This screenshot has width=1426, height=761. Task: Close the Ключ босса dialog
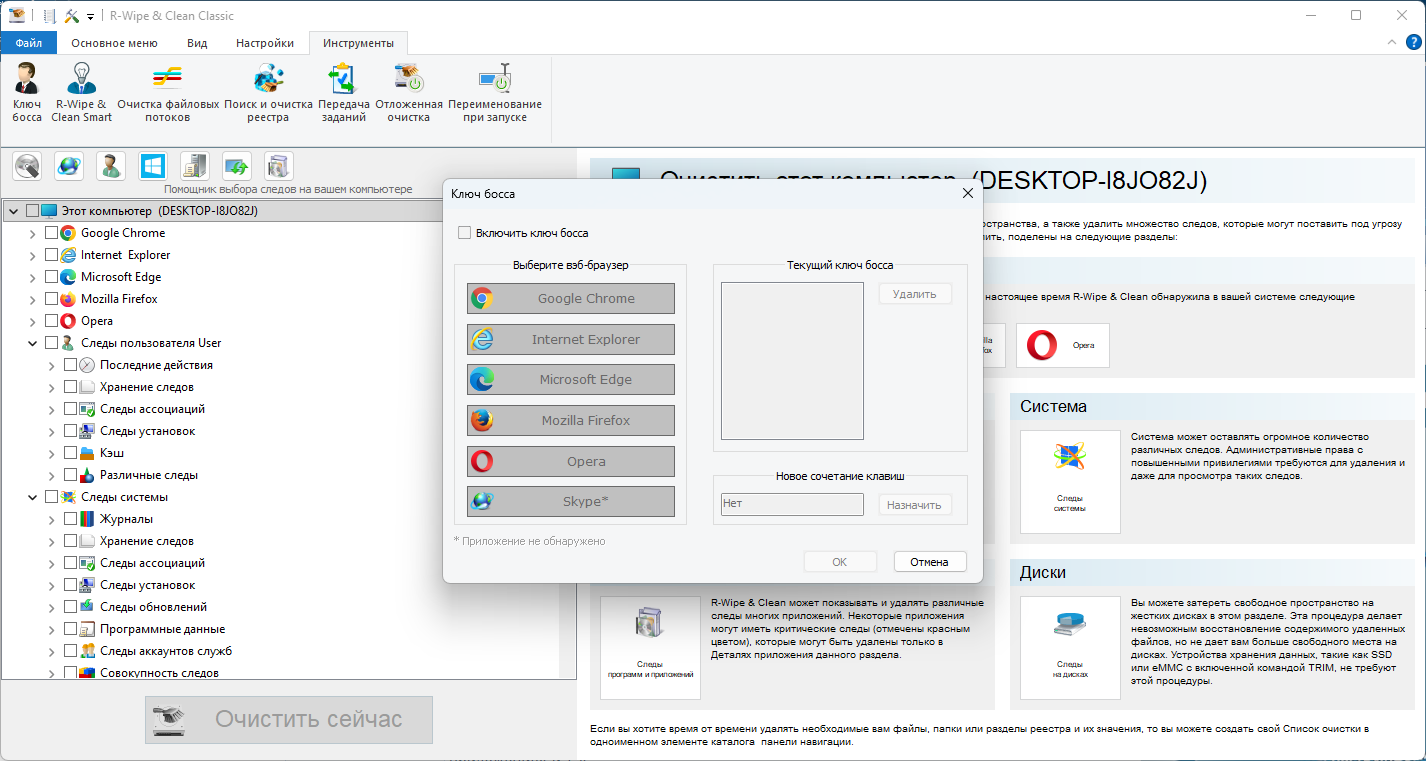966,194
